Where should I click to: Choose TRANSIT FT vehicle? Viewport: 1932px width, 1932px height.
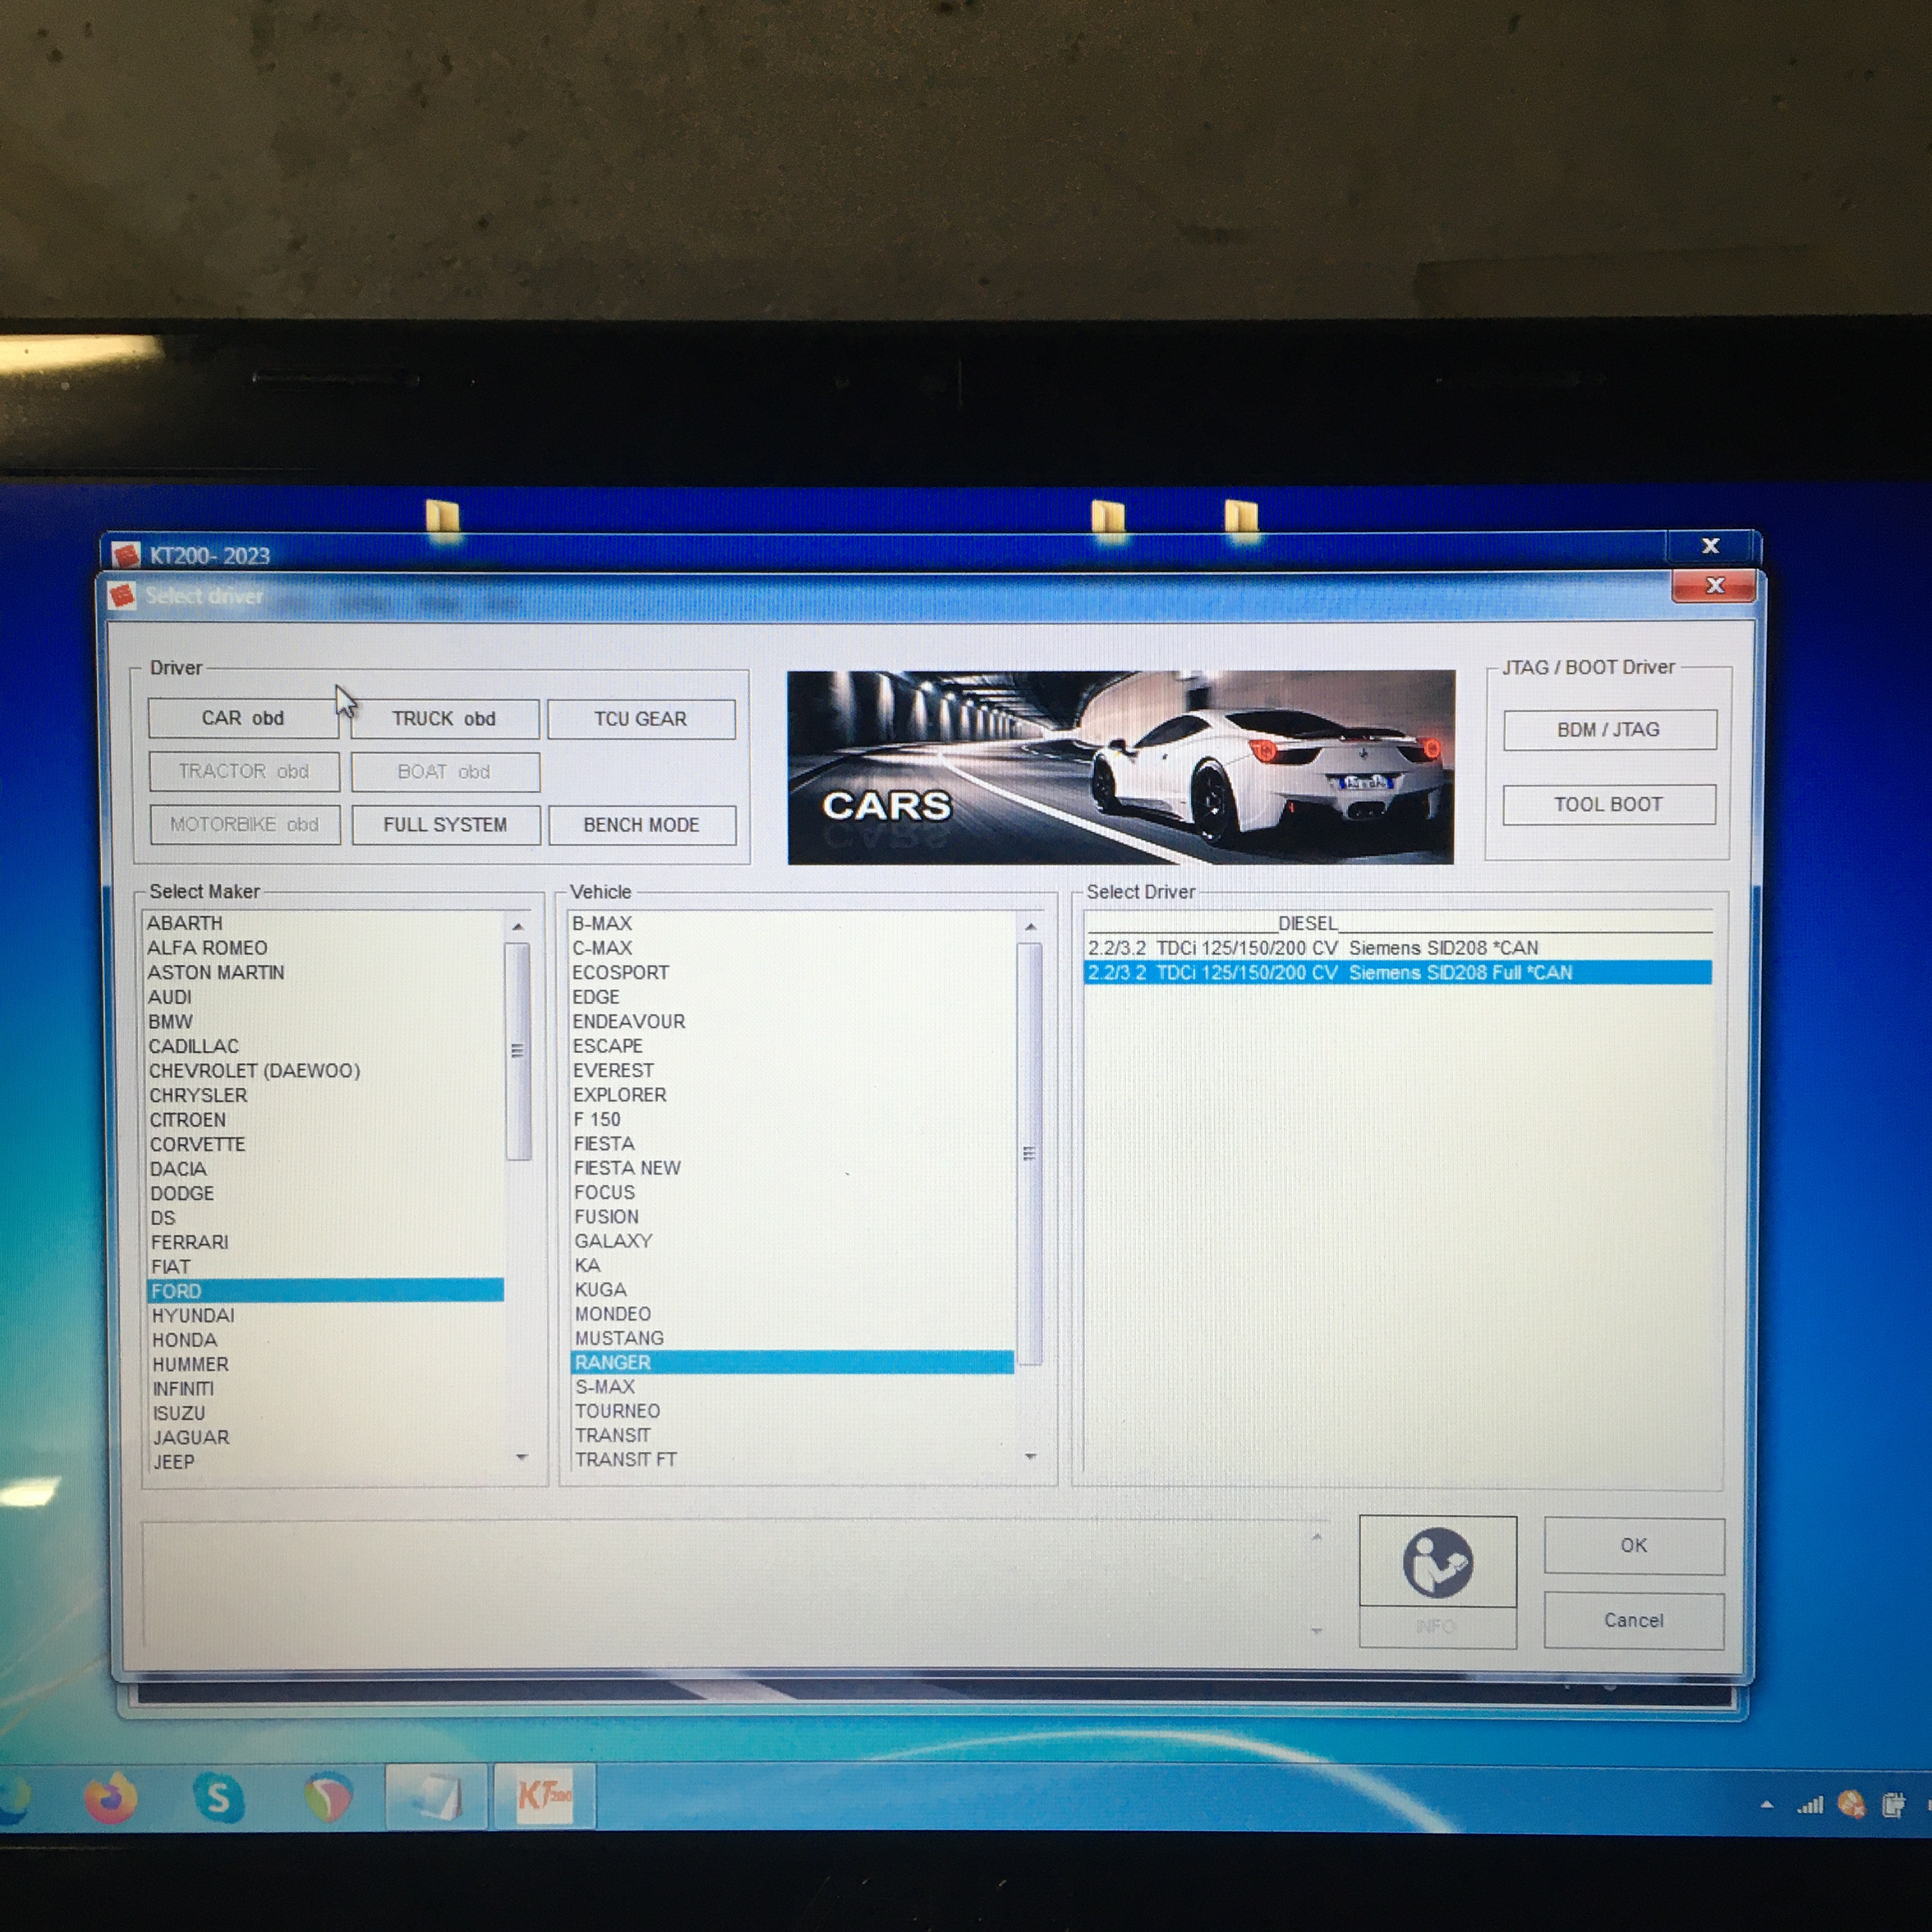[626, 1460]
